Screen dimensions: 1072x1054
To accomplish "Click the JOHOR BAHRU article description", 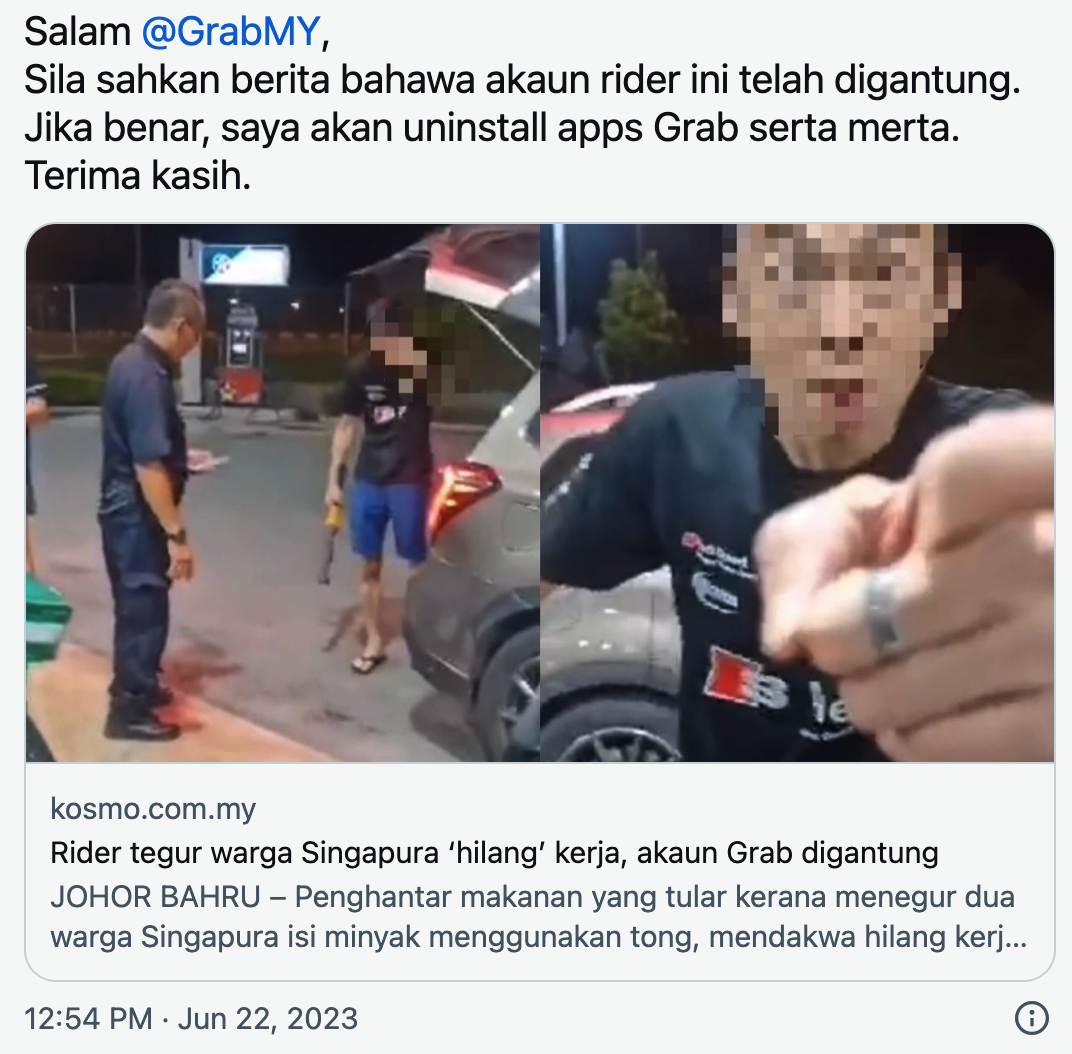I will pyautogui.click(x=538, y=916).
